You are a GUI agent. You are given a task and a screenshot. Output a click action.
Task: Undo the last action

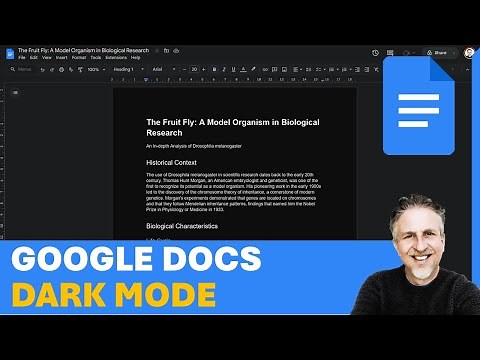pos(42,70)
